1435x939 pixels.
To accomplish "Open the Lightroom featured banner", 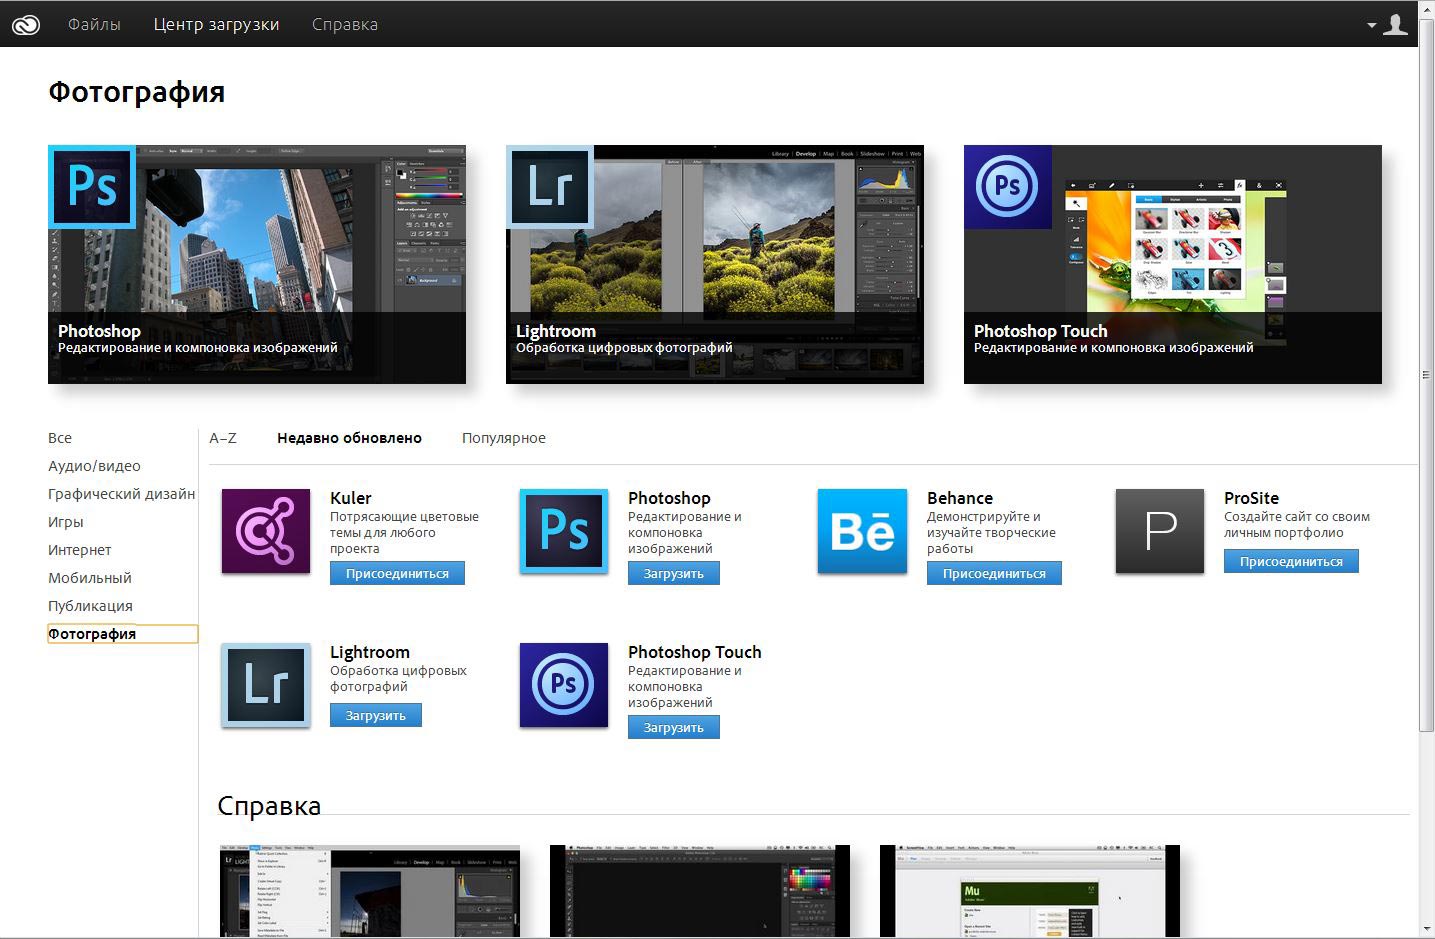I will click(715, 264).
